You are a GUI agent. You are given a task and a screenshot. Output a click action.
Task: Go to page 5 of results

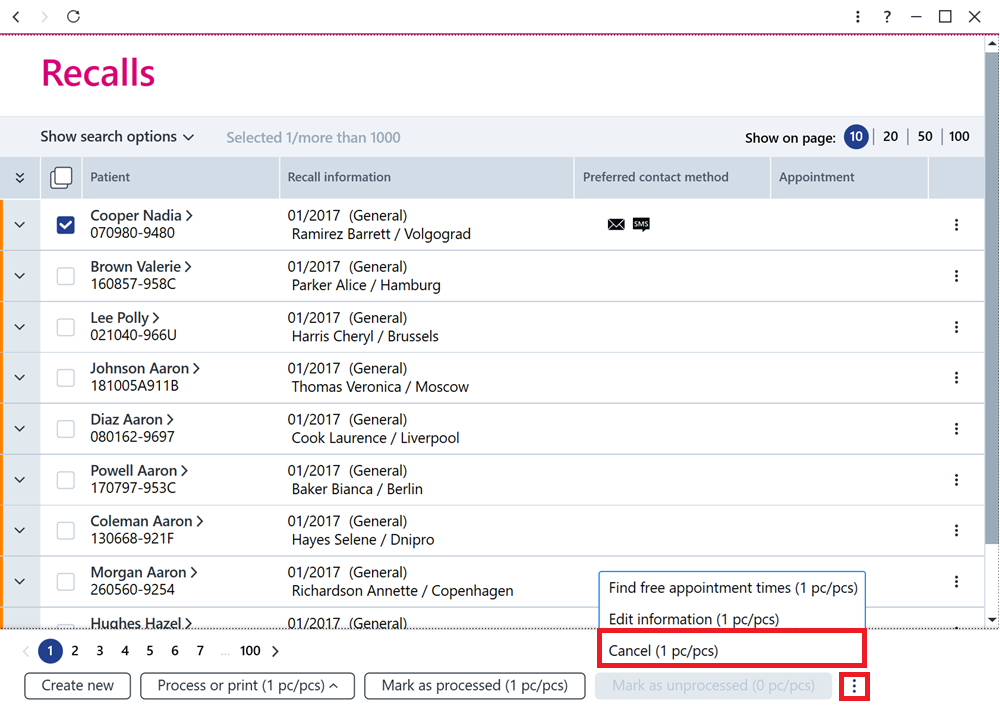click(150, 651)
